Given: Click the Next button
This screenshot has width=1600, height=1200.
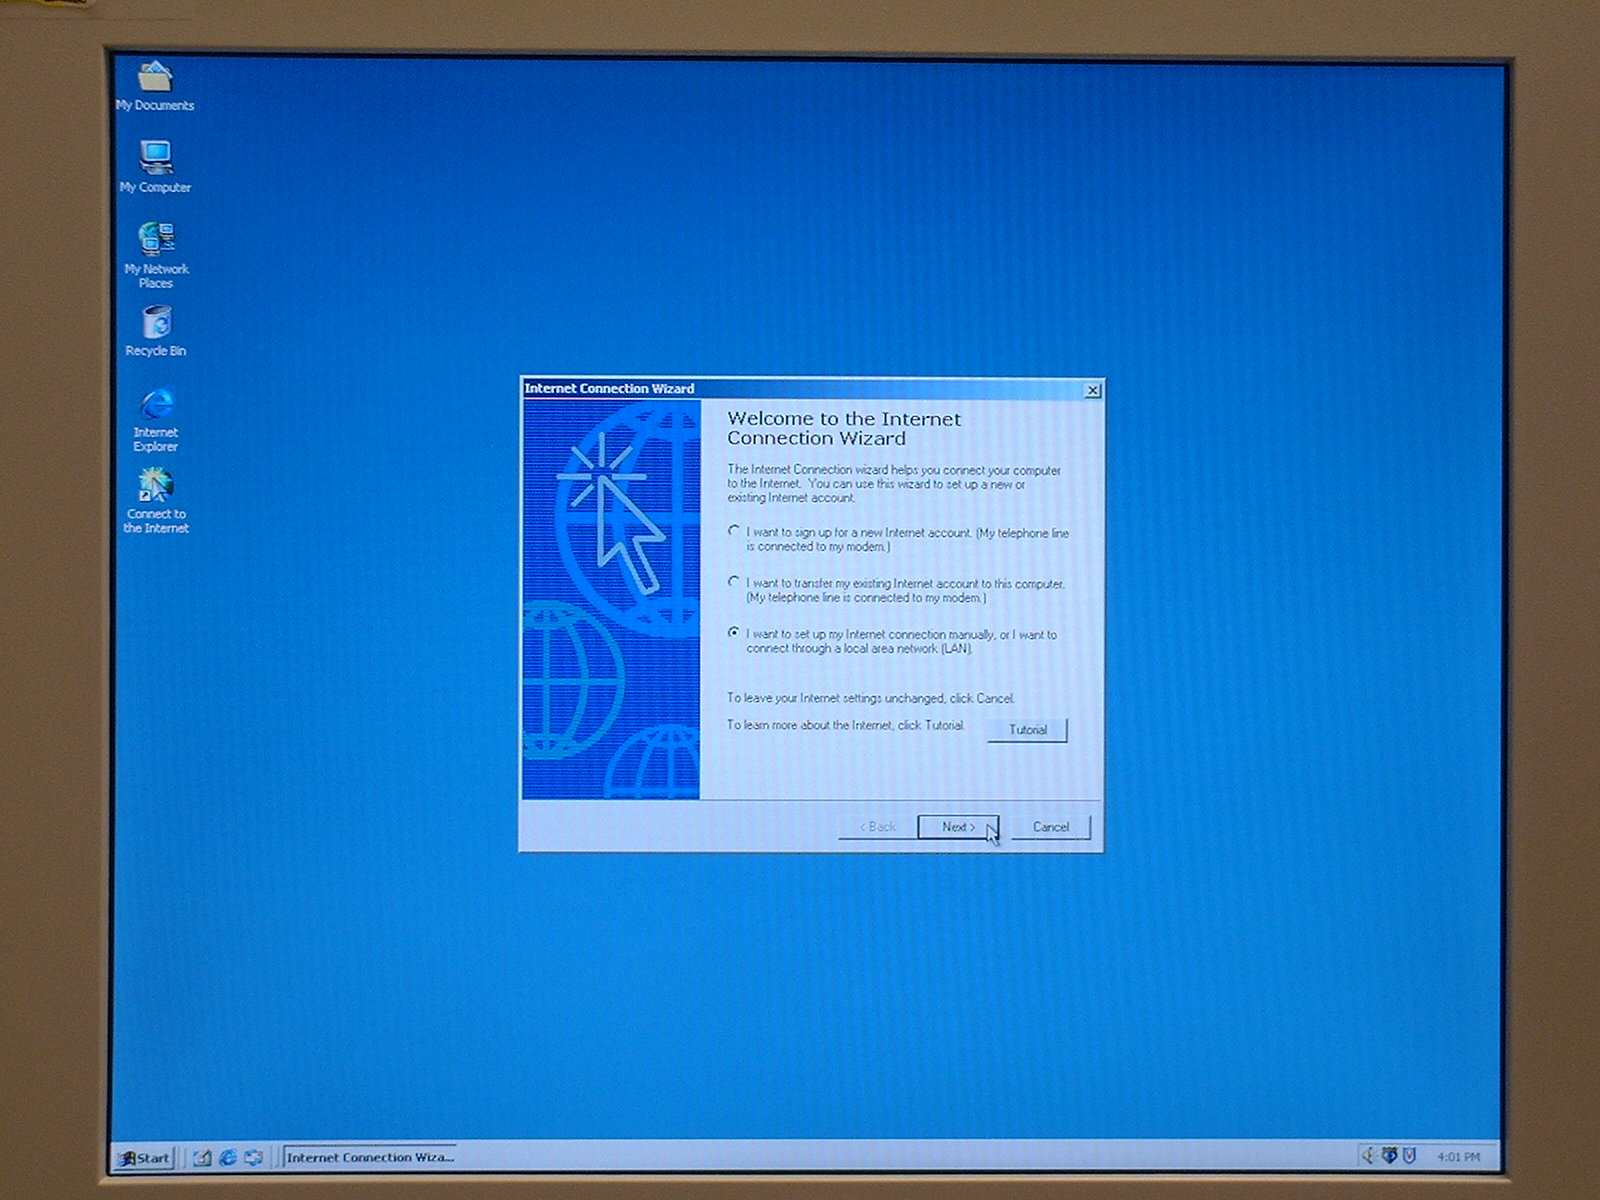Looking at the screenshot, I should (x=957, y=827).
